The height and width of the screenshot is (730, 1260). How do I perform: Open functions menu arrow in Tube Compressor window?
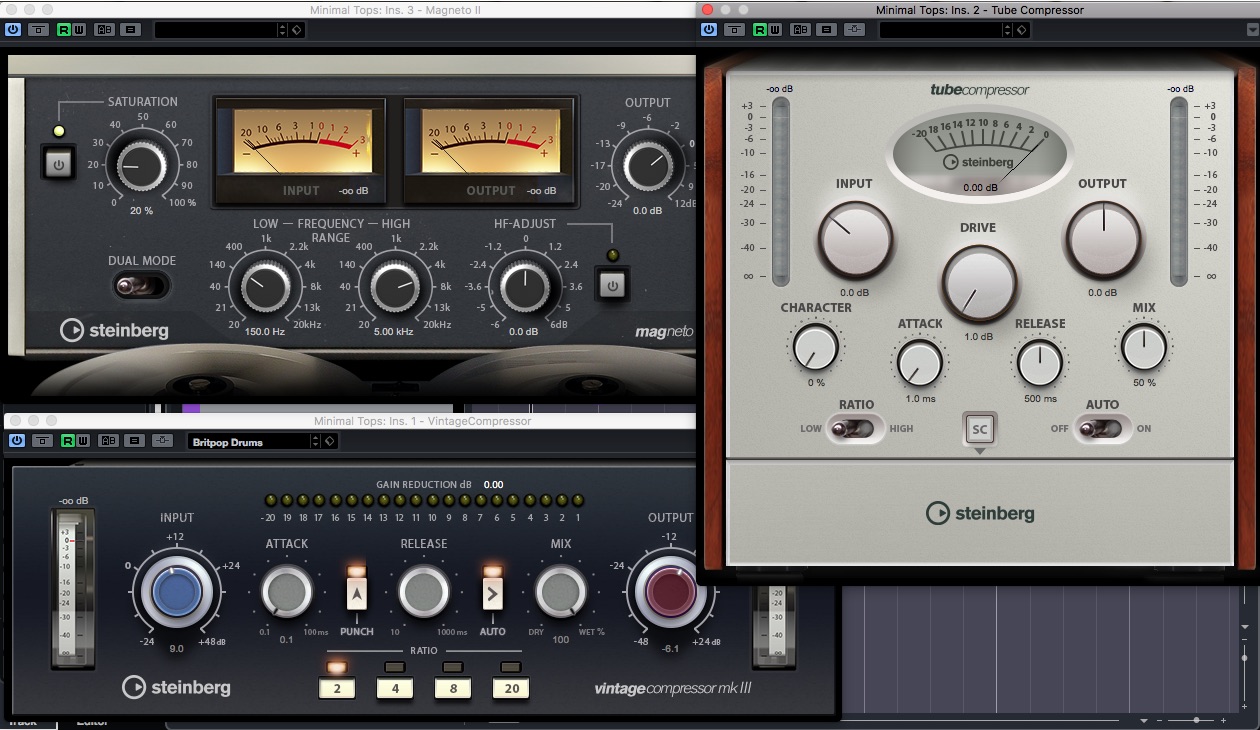coord(1252,30)
